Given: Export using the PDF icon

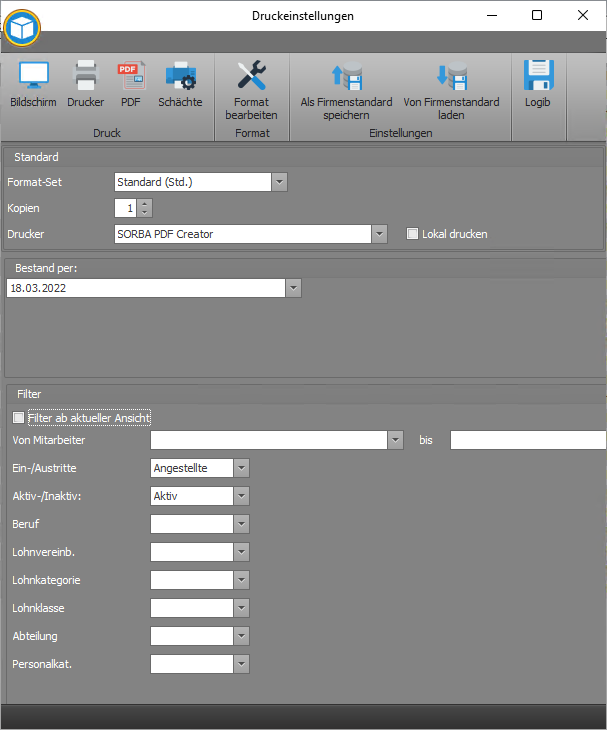Looking at the screenshot, I should pos(131,78).
